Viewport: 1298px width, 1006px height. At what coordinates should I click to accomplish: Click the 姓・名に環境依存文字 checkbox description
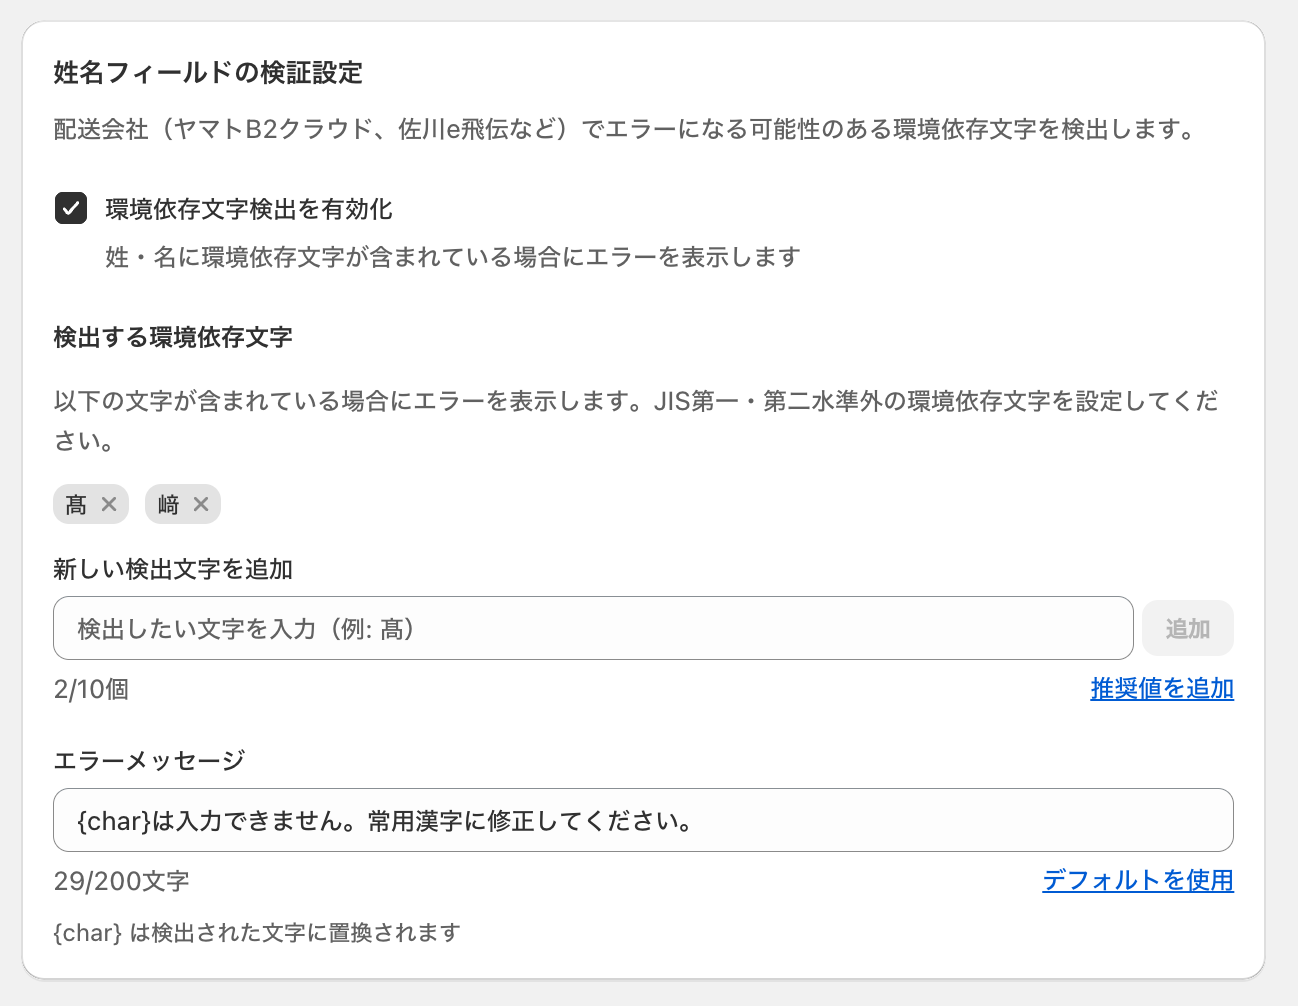(452, 257)
